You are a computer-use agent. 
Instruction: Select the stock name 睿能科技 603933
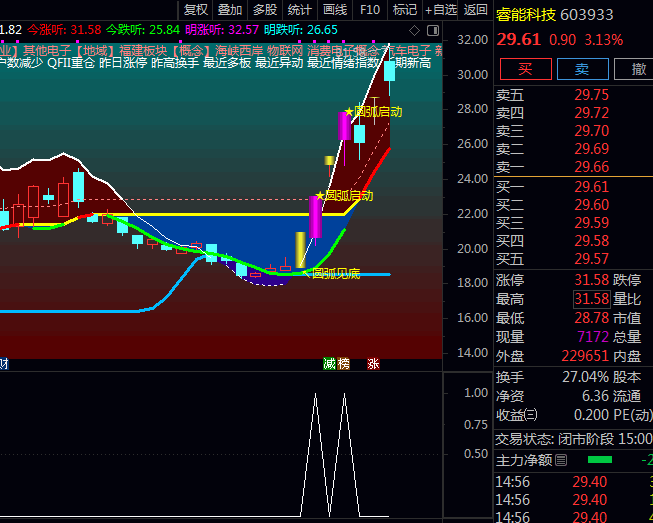pyautogui.click(x=554, y=15)
